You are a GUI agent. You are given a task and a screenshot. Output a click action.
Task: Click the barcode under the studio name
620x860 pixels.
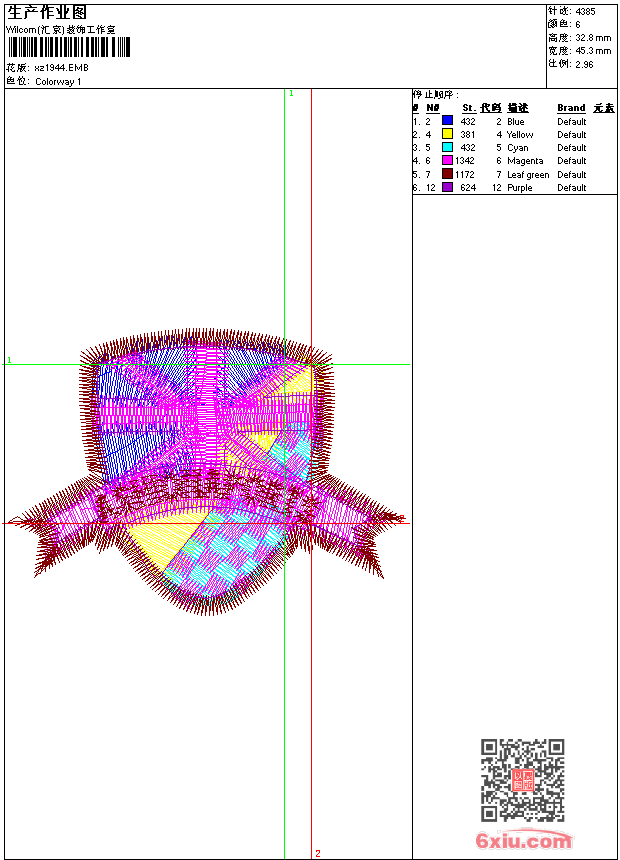click(x=69, y=47)
